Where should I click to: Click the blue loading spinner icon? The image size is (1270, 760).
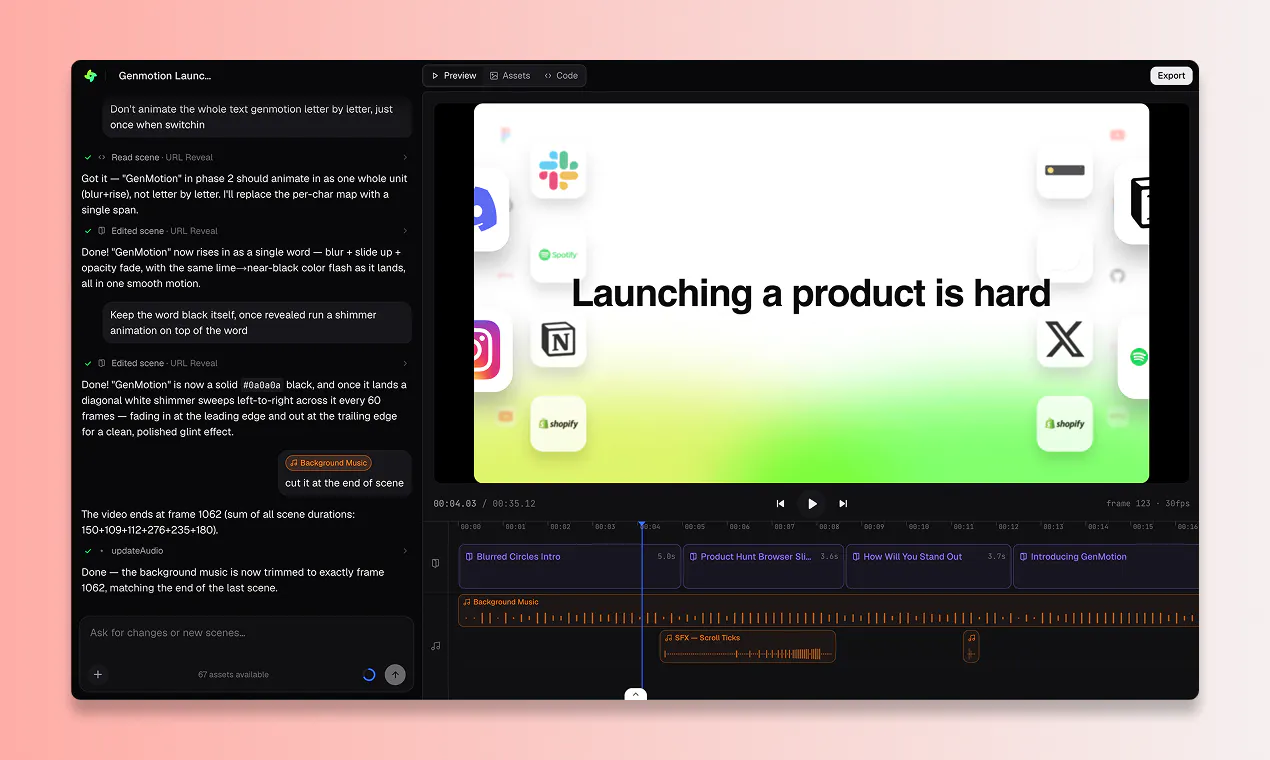[368, 675]
